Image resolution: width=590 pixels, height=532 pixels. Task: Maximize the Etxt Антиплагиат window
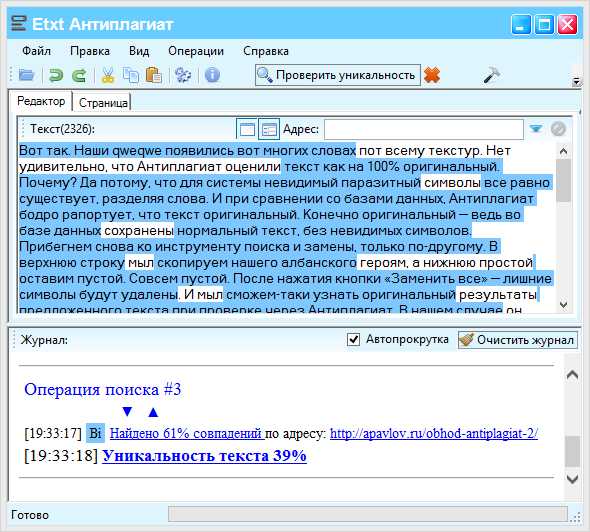tap(544, 24)
